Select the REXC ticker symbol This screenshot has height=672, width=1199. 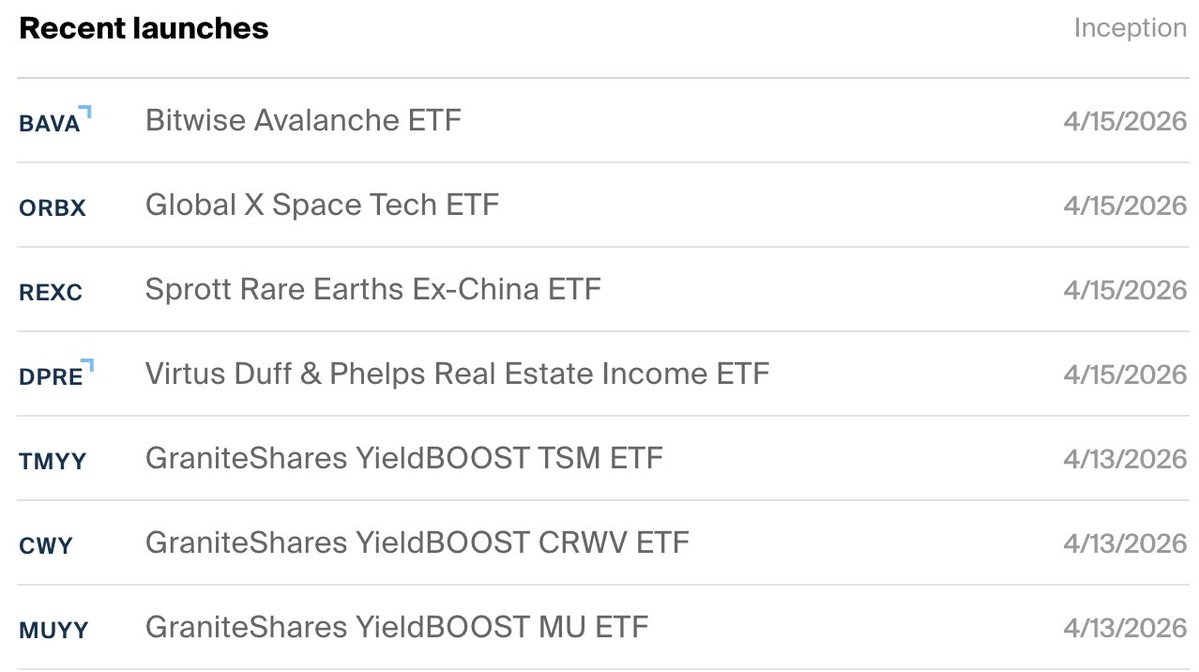[50, 293]
